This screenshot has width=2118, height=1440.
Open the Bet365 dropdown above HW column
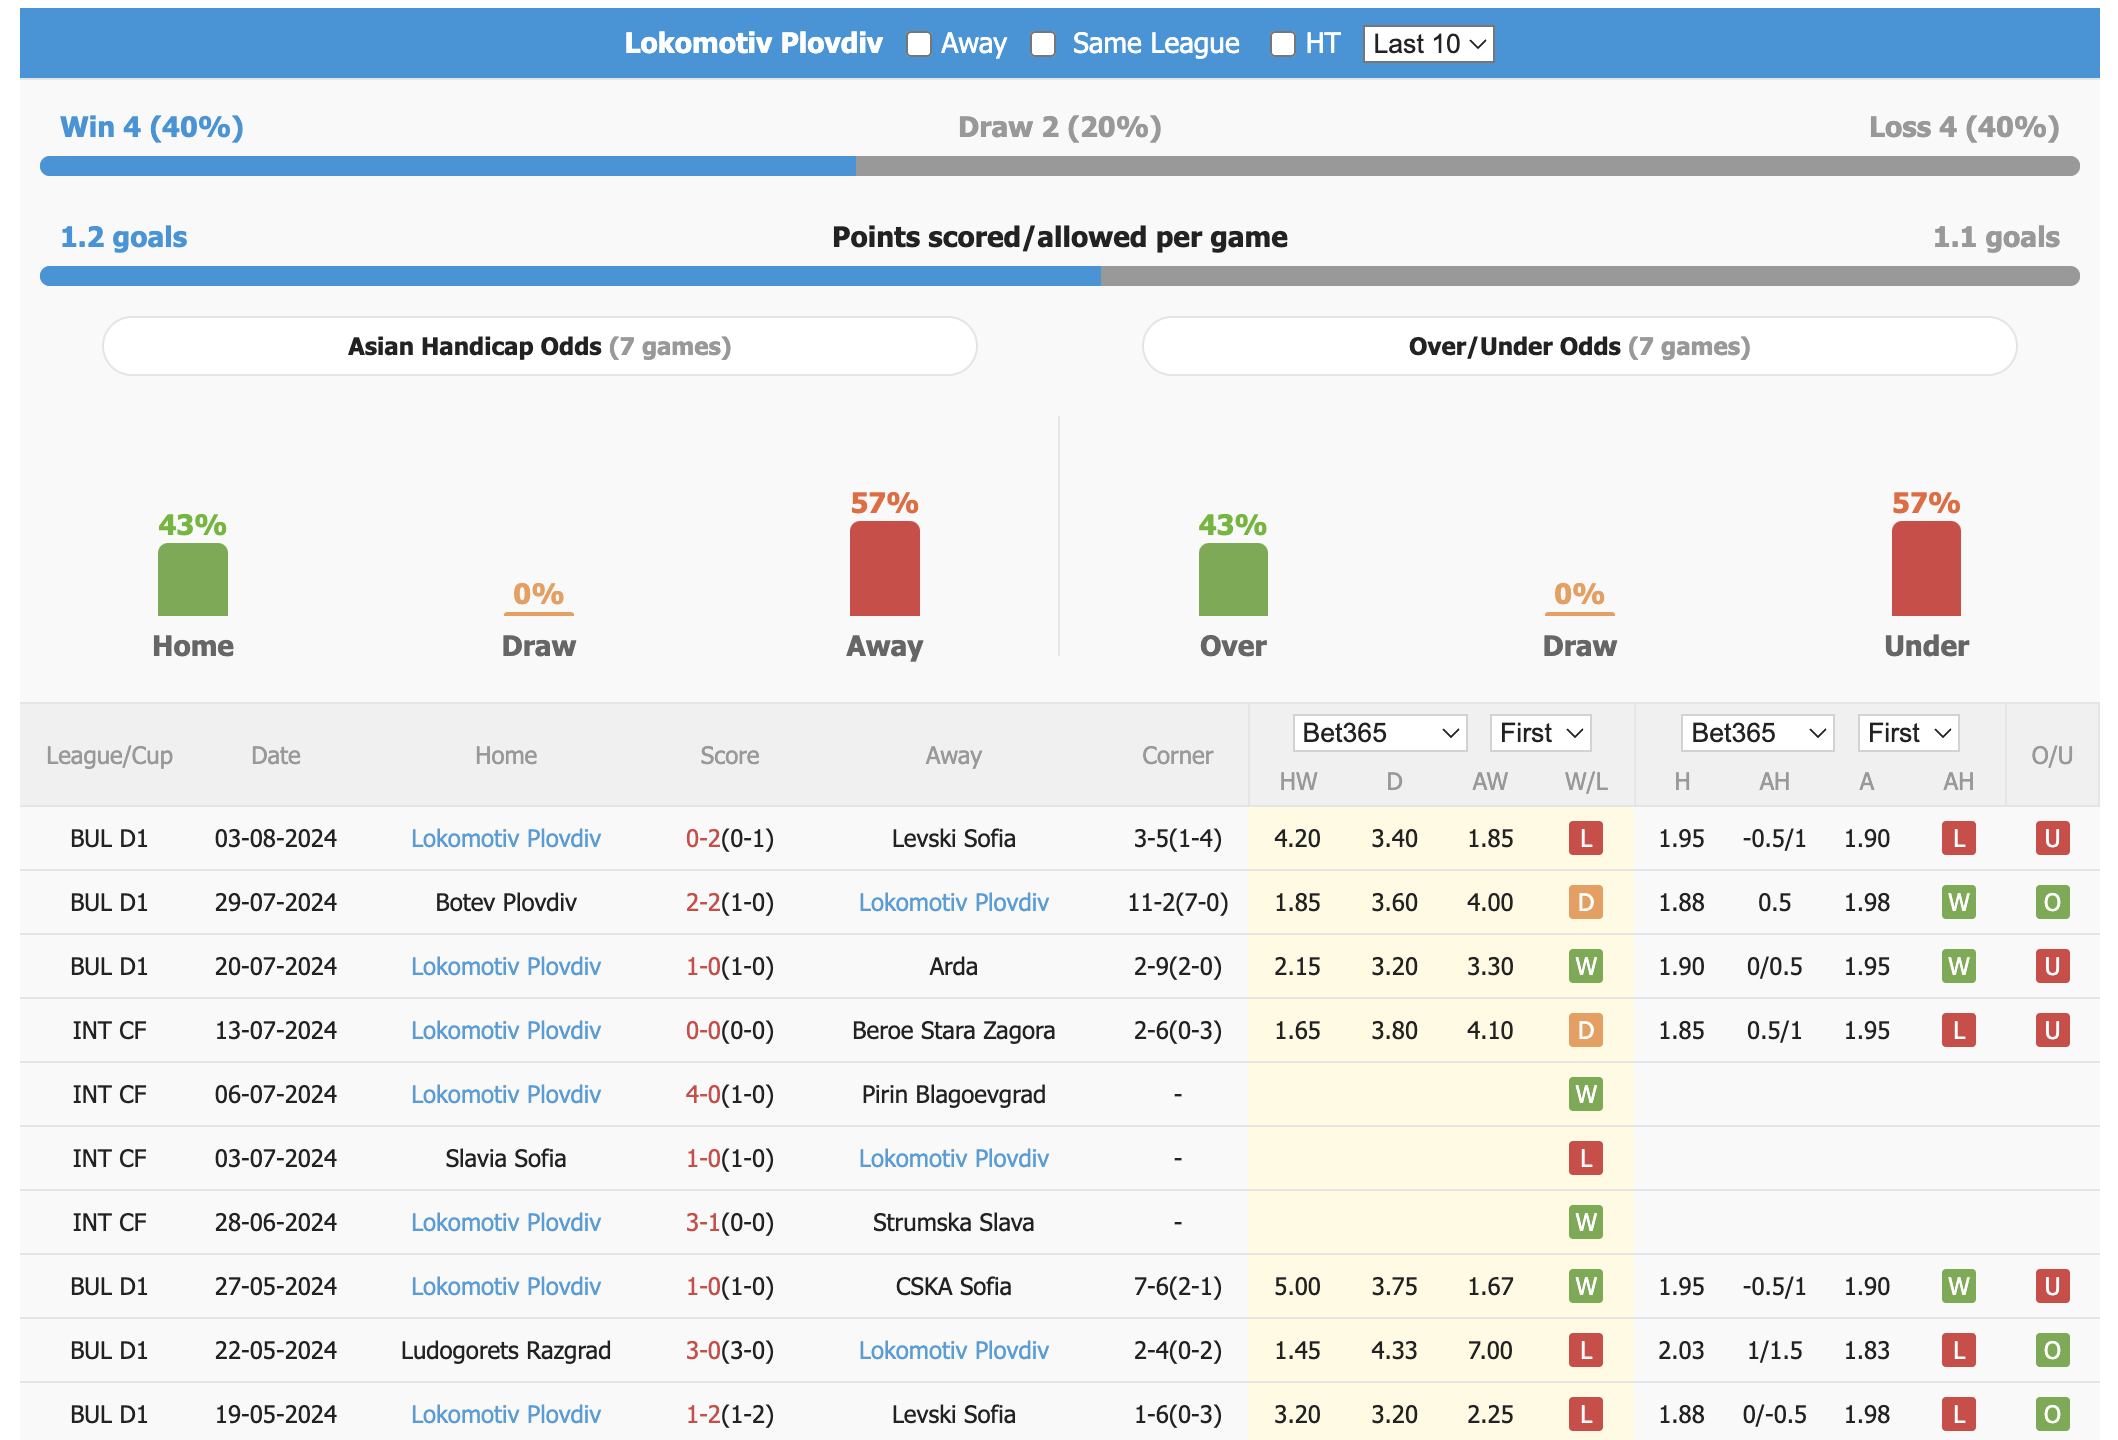[x=1379, y=733]
